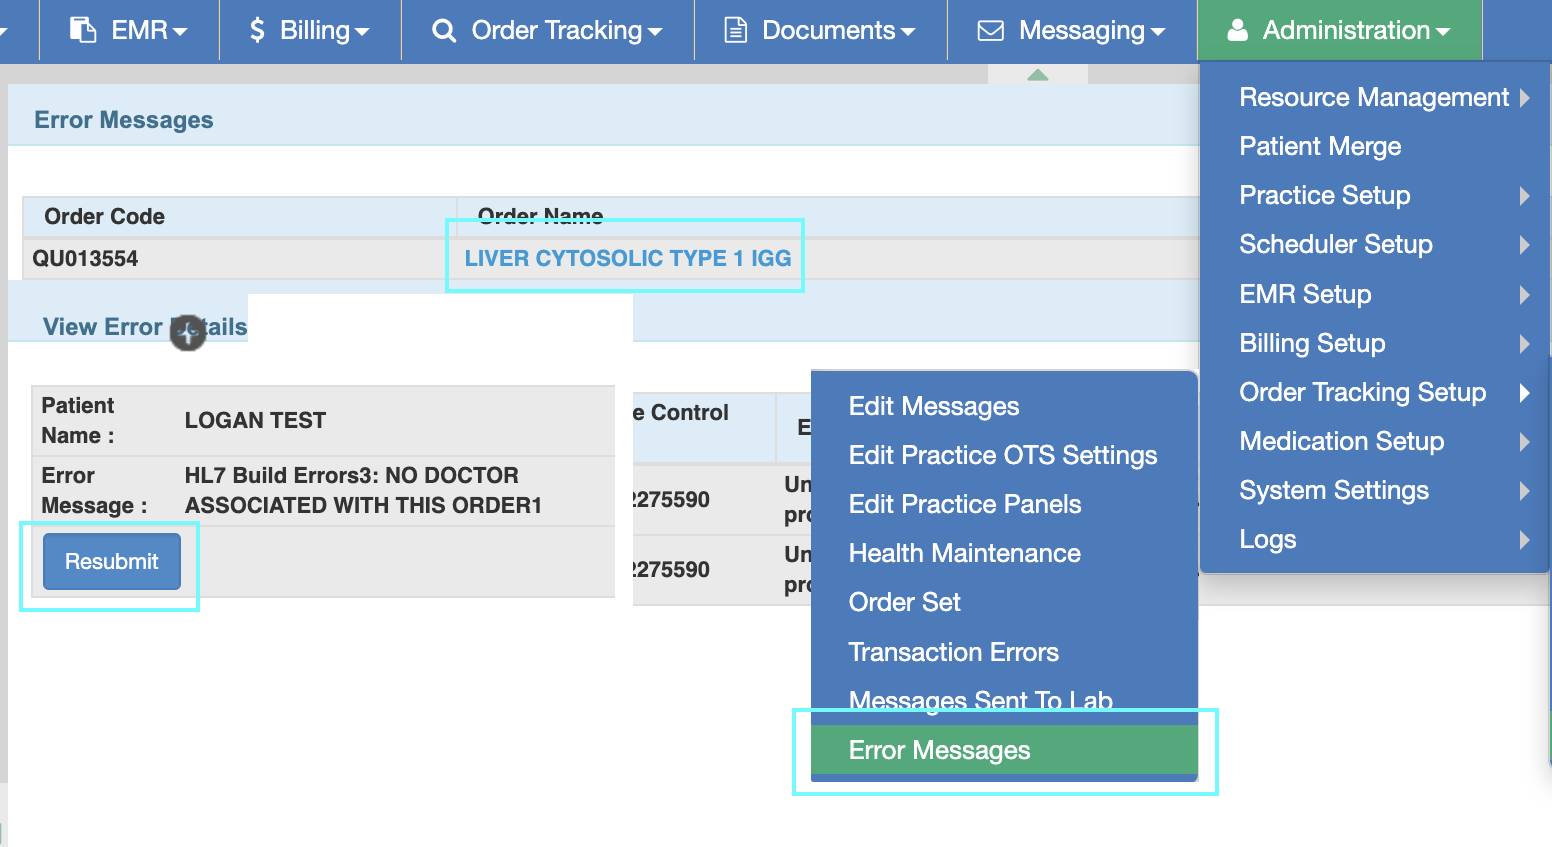Expand the Practice Setup submenu
The height and width of the screenshot is (847, 1552).
pyautogui.click(x=1524, y=195)
